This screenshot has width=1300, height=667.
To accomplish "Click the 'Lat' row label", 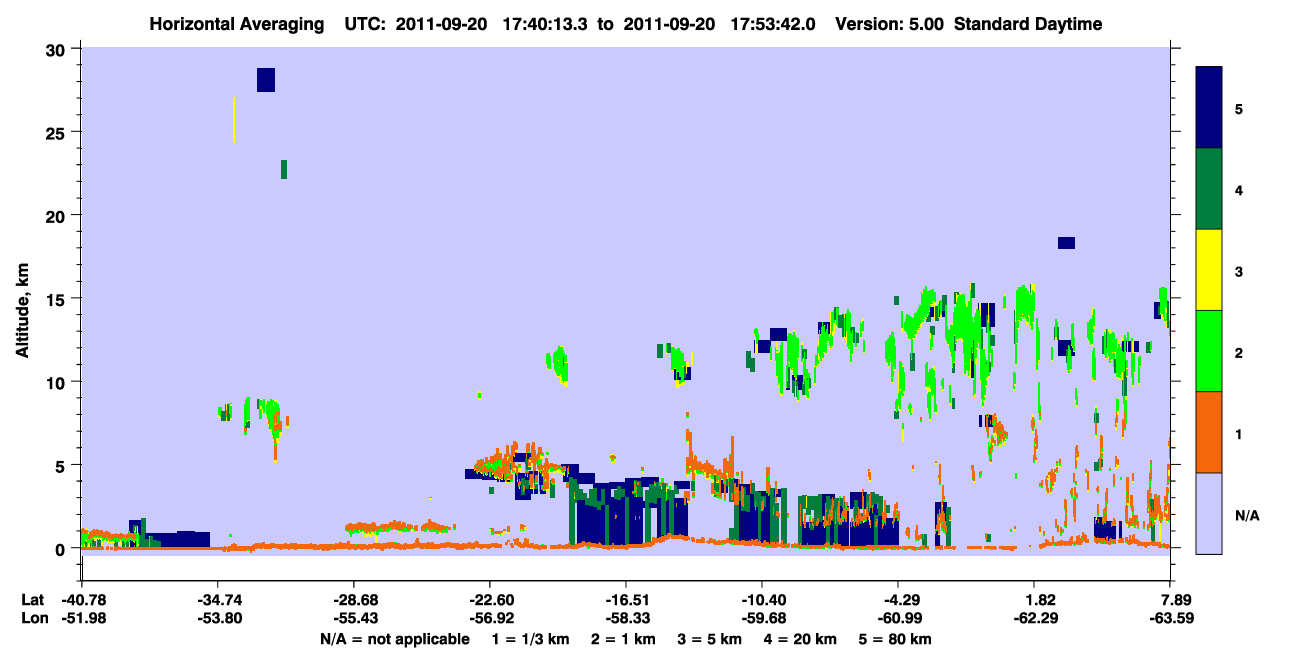I will click(x=33, y=600).
